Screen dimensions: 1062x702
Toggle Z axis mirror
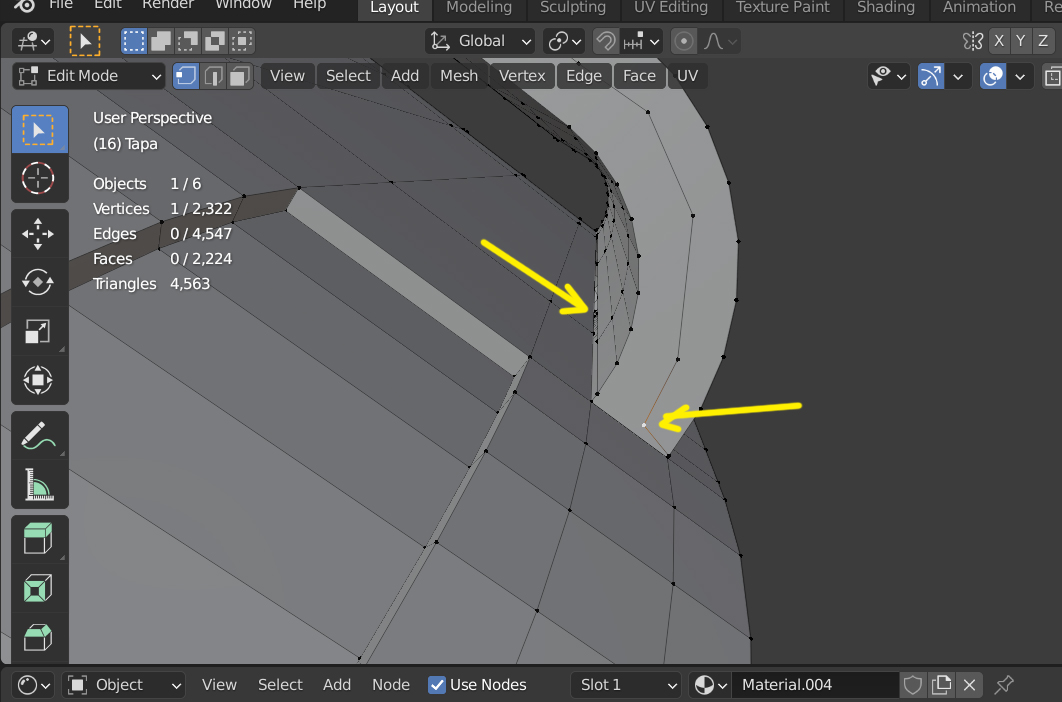pyautogui.click(x=1043, y=41)
